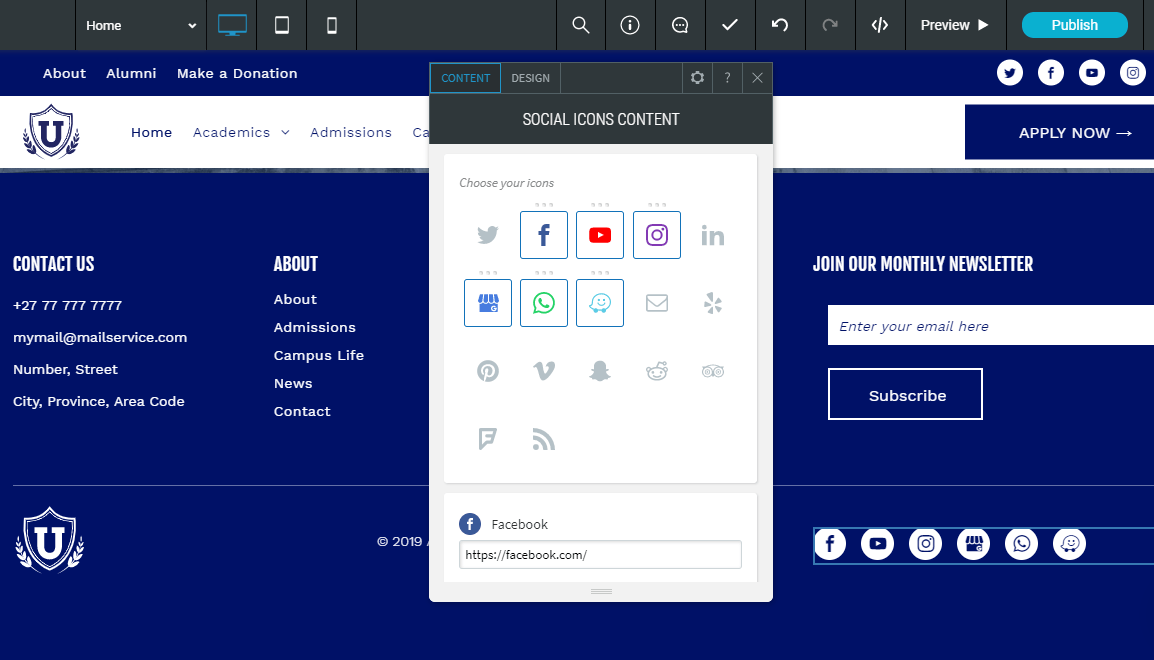This screenshot has width=1154, height=660.
Task: Open the Home page selector dropdown
Action: pos(141,25)
